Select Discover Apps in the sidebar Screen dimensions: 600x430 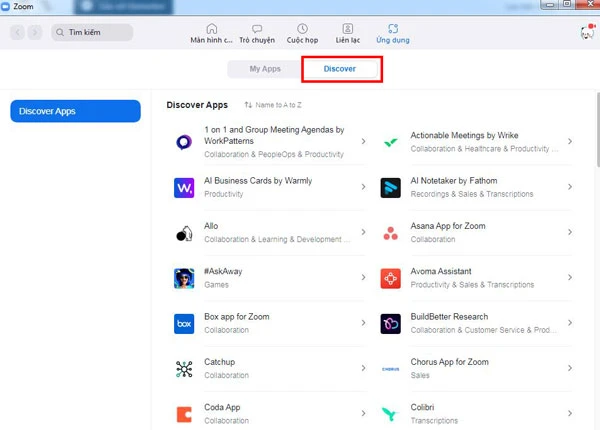coord(76,111)
